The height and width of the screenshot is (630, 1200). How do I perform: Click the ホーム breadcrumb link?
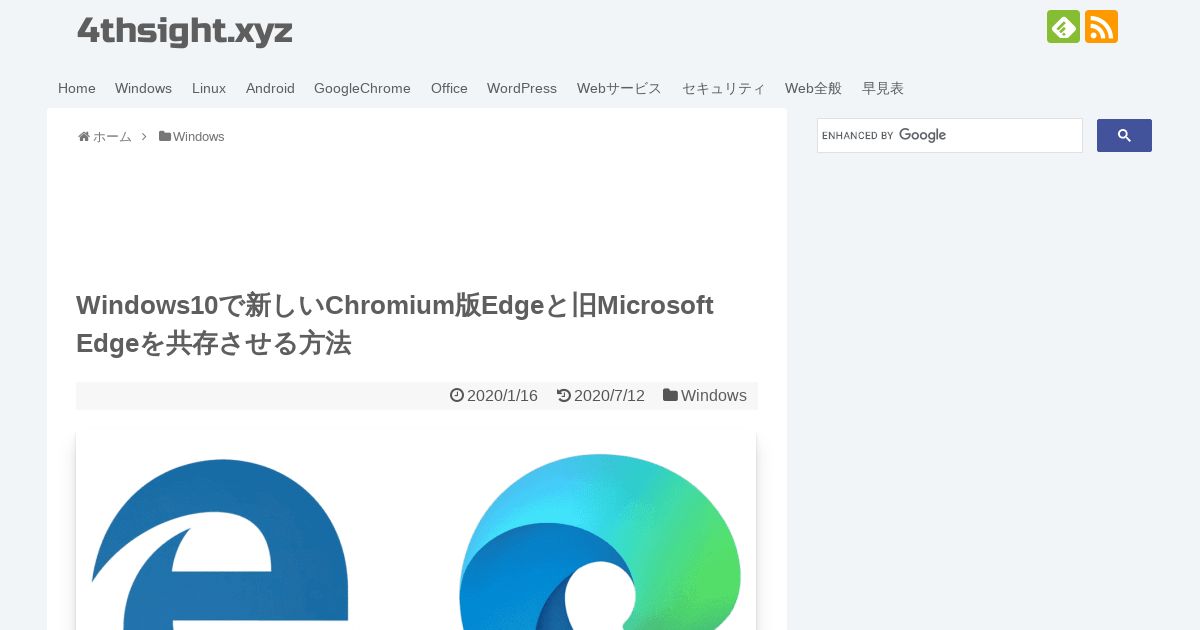click(x=112, y=137)
